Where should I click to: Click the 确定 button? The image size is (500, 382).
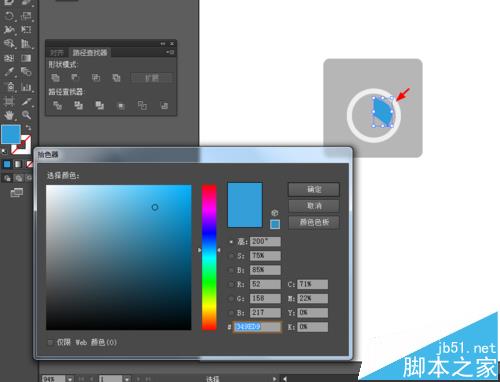(x=314, y=190)
